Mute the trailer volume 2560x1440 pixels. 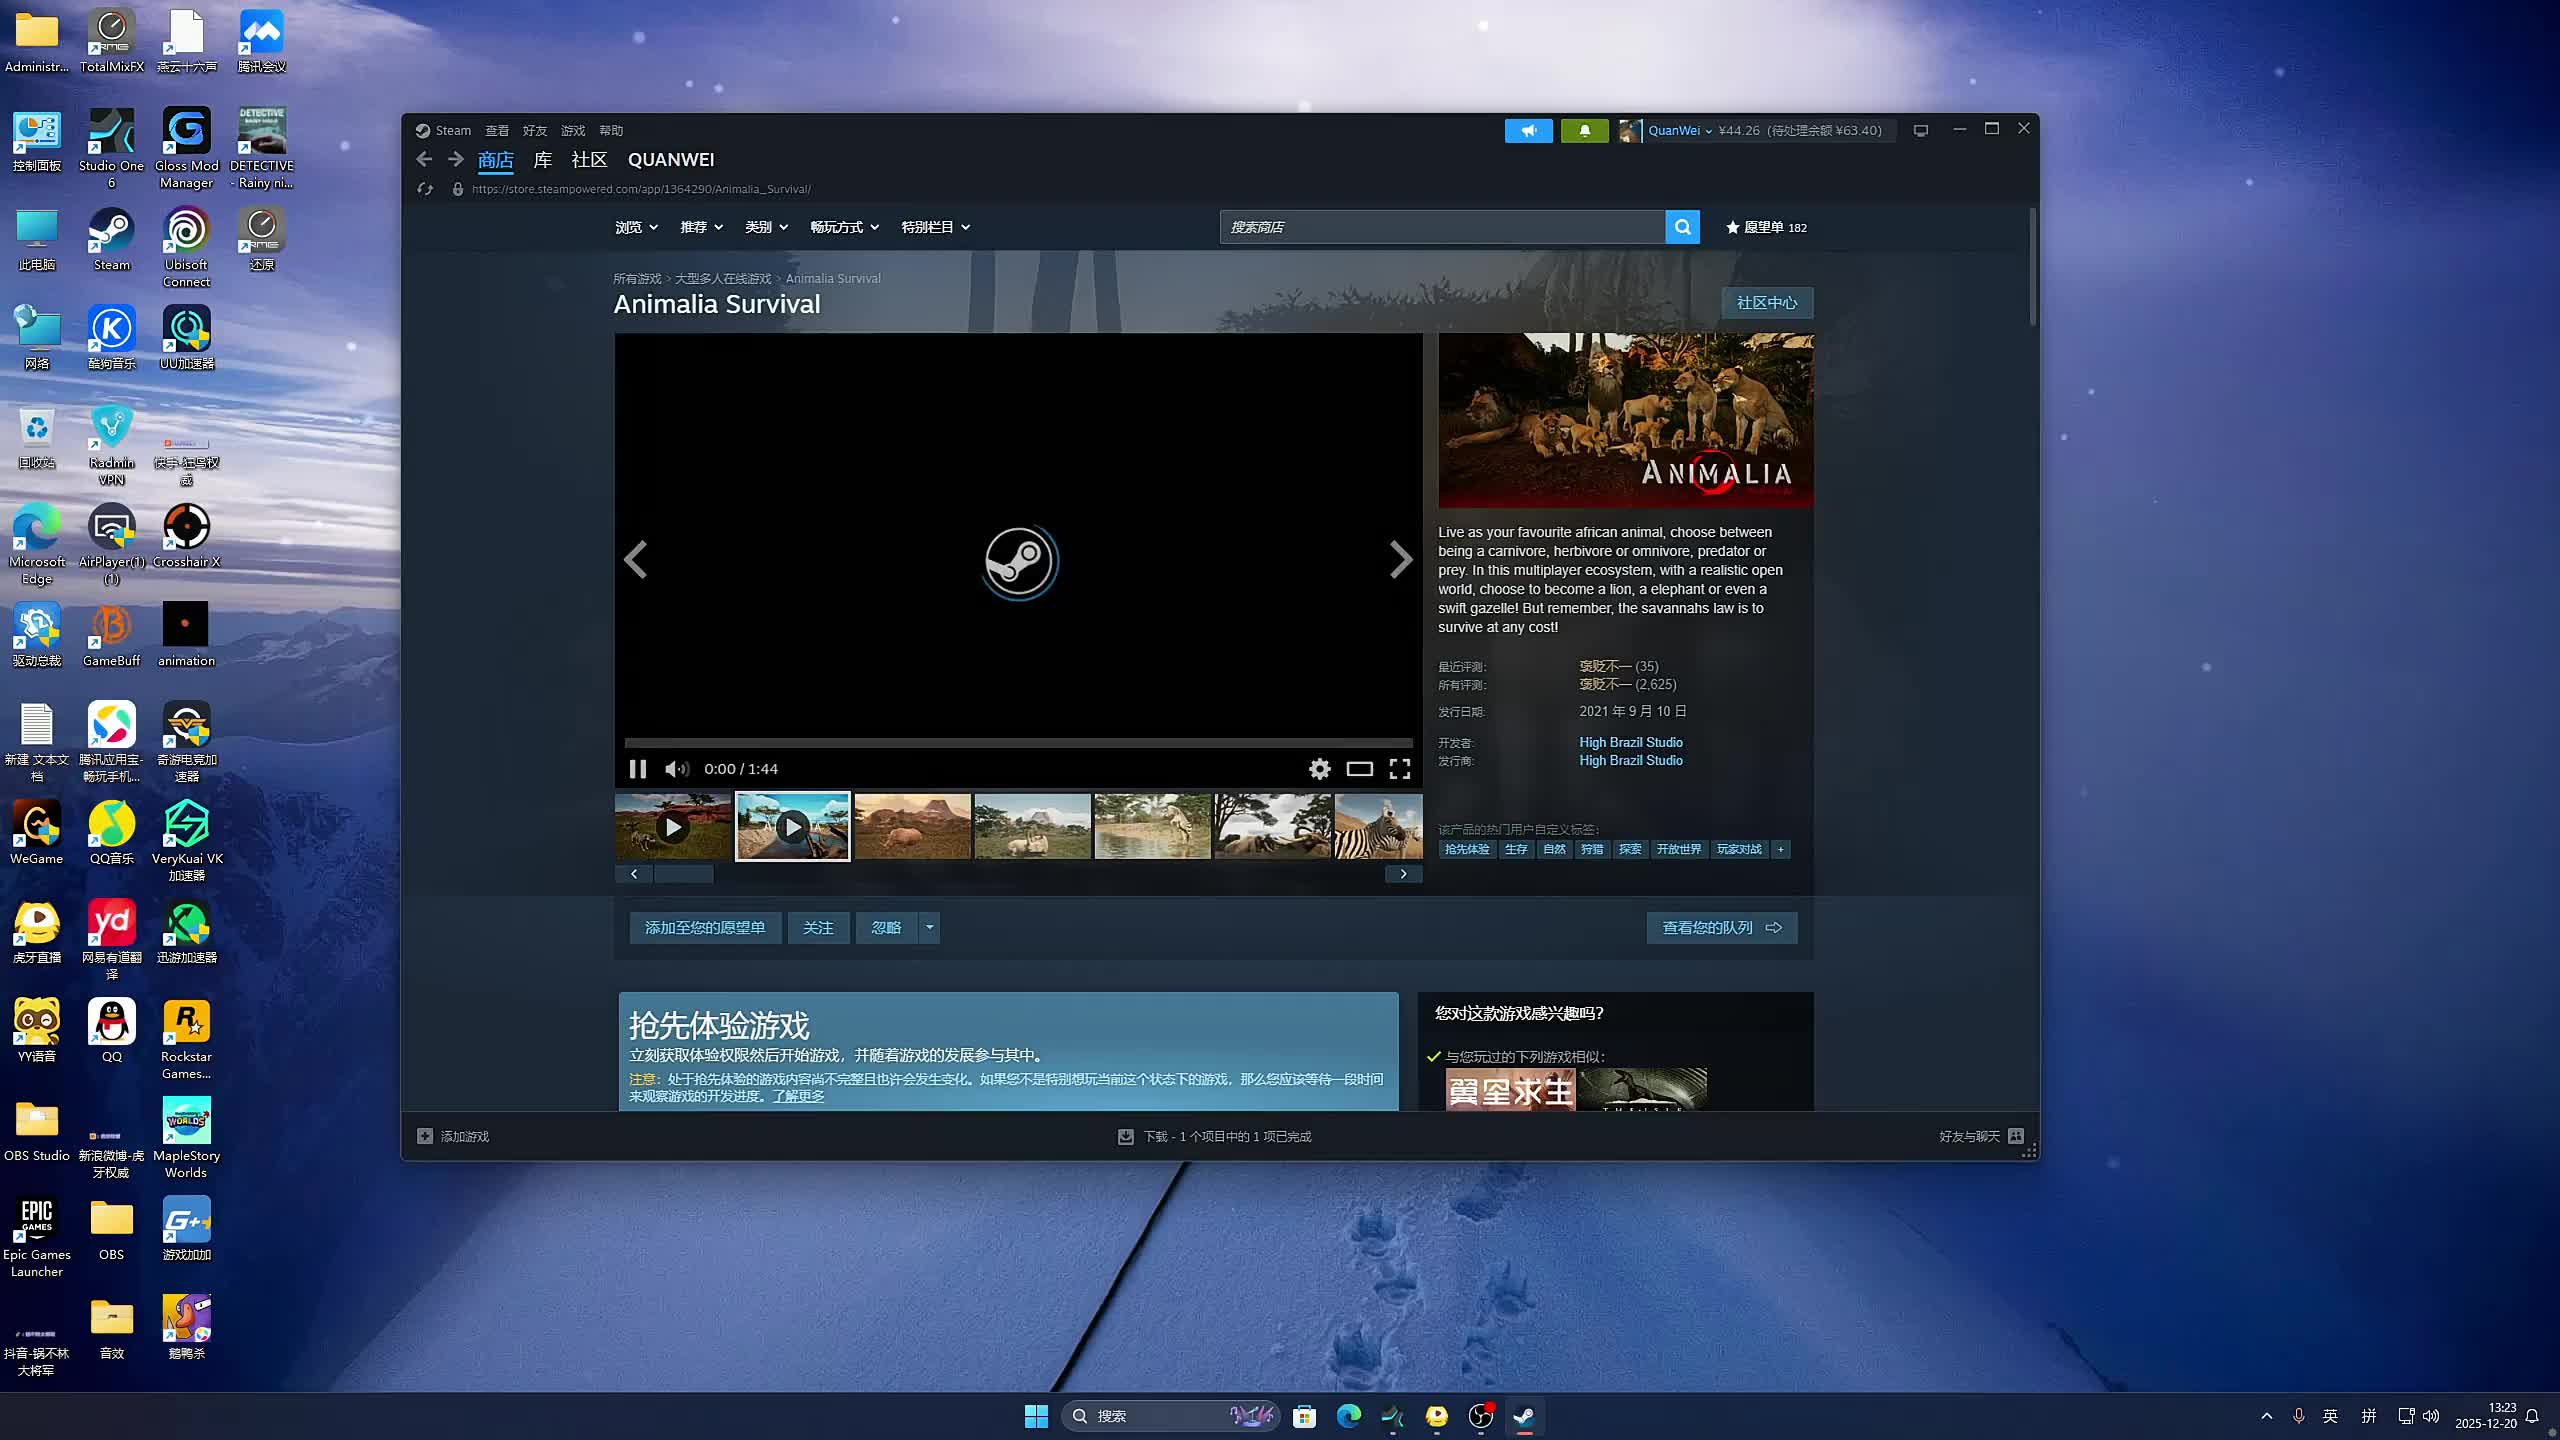coord(676,768)
